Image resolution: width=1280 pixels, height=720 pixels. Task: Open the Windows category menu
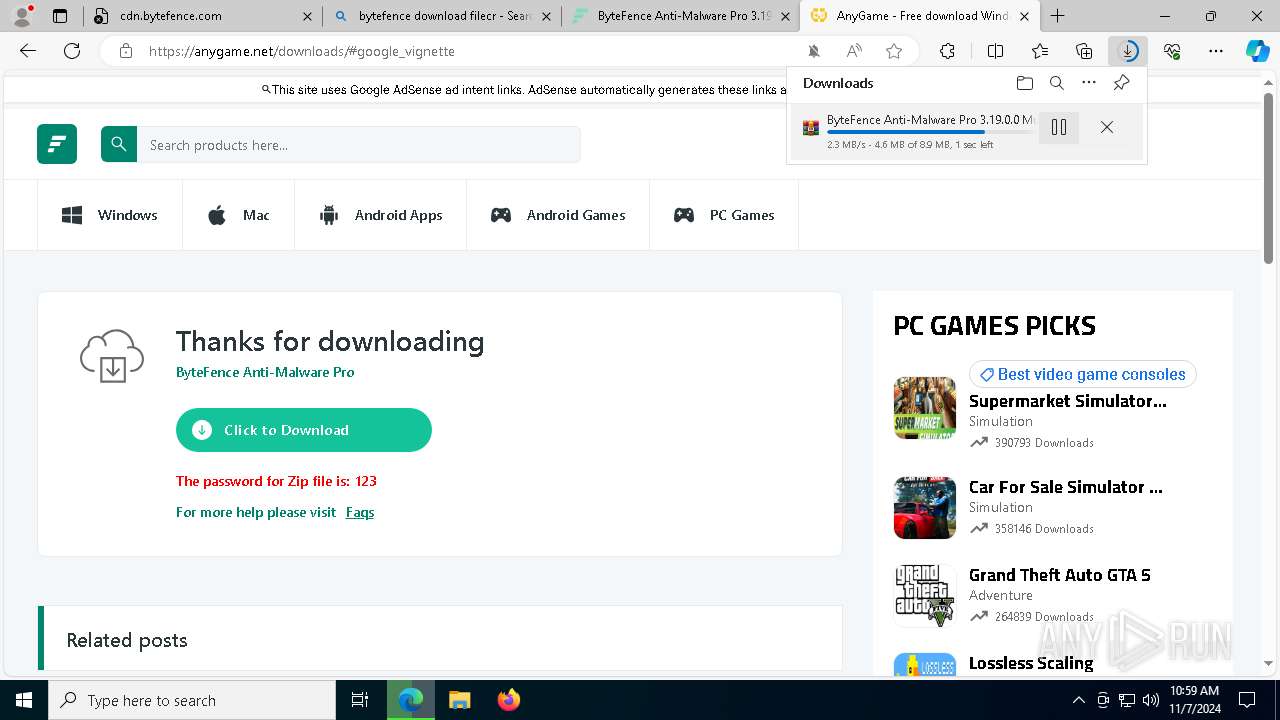(110, 215)
